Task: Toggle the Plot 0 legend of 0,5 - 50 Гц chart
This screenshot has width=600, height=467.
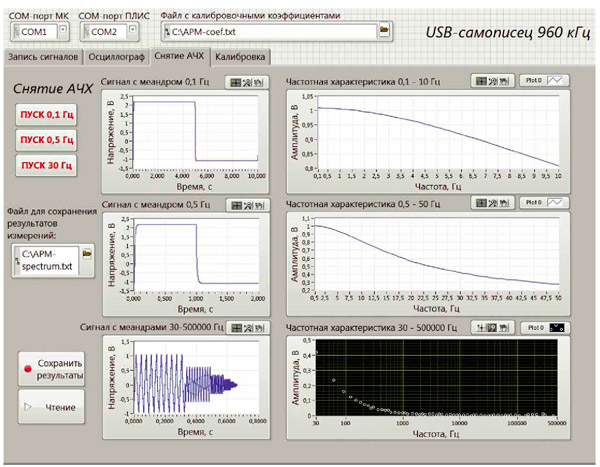Action: point(543,202)
